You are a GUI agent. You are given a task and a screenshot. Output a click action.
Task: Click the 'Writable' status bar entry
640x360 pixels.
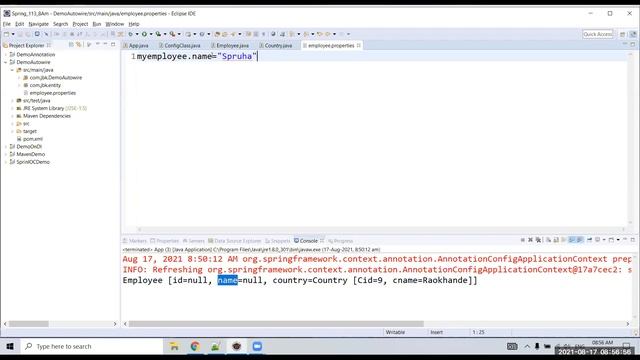[x=395, y=332]
